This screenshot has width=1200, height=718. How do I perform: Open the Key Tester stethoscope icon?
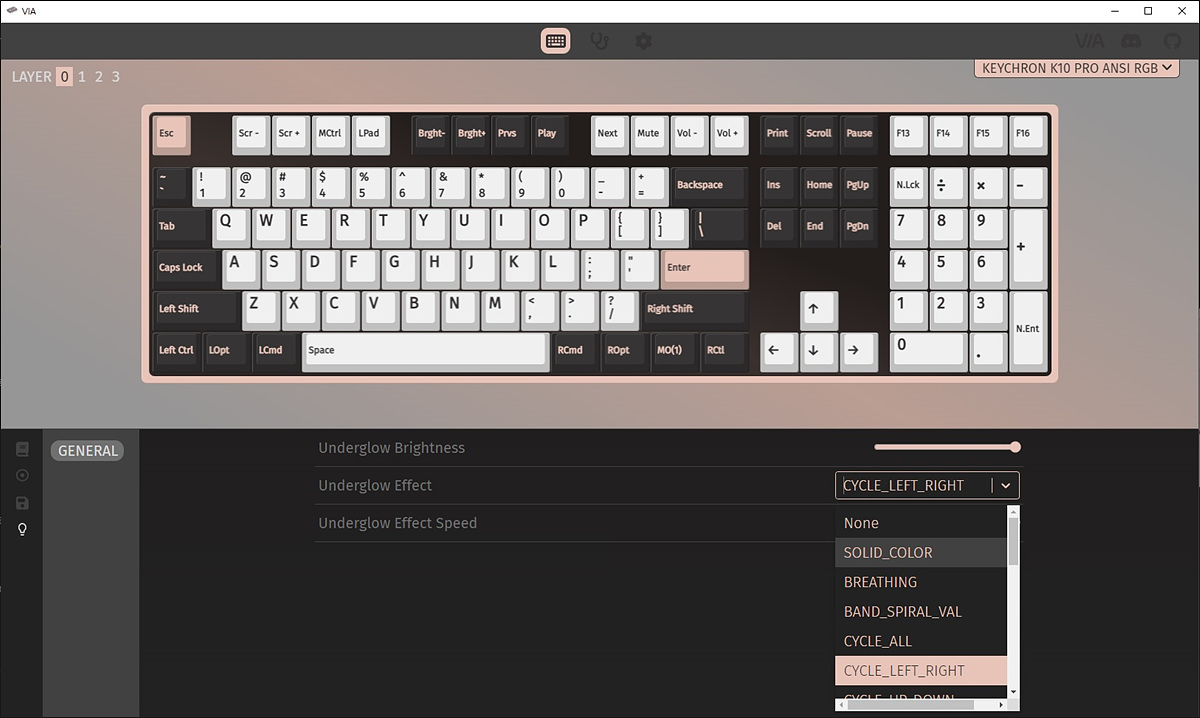point(600,41)
